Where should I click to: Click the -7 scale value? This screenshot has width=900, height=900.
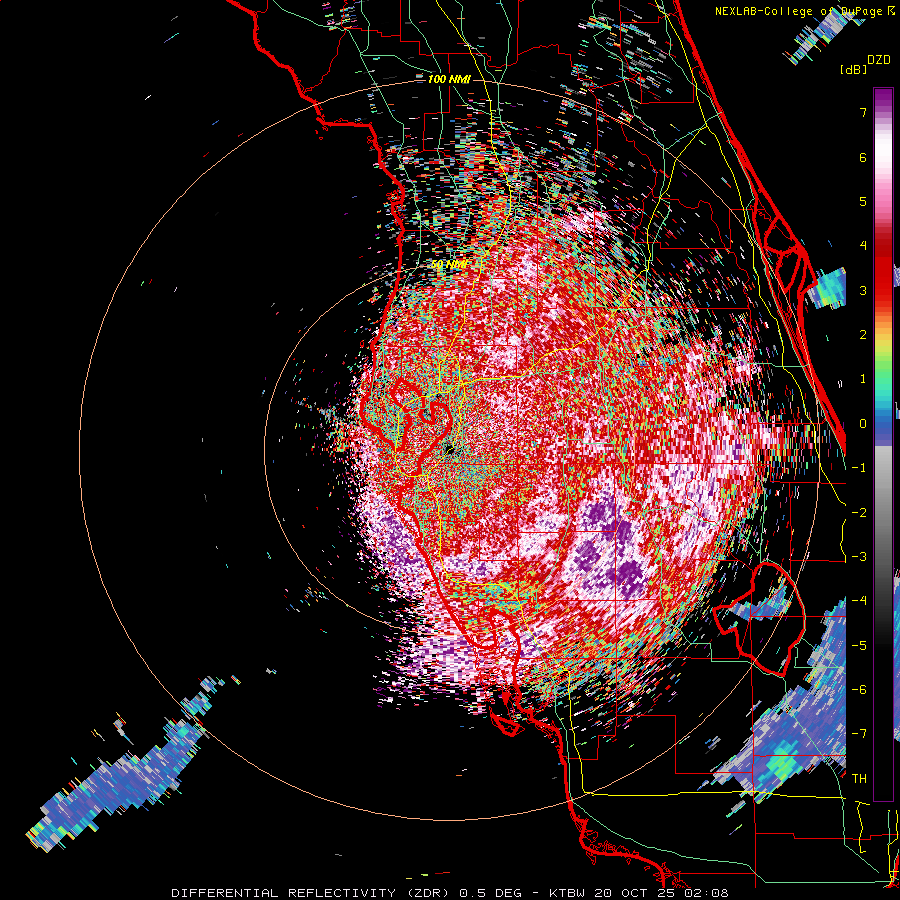(859, 734)
